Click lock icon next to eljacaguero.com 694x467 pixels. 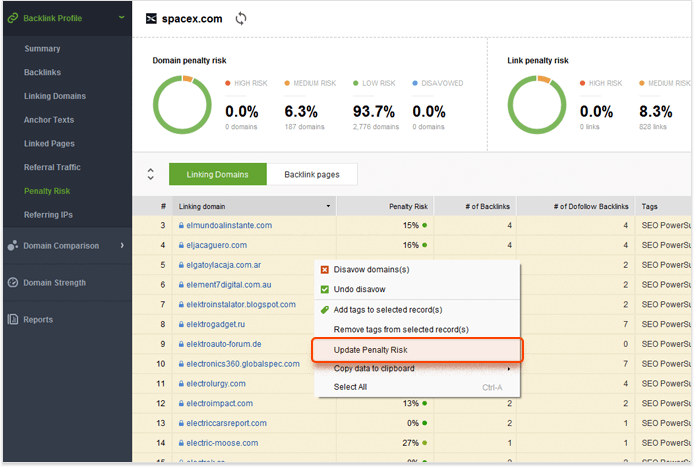pyautogui.click(x=181, y=245)
